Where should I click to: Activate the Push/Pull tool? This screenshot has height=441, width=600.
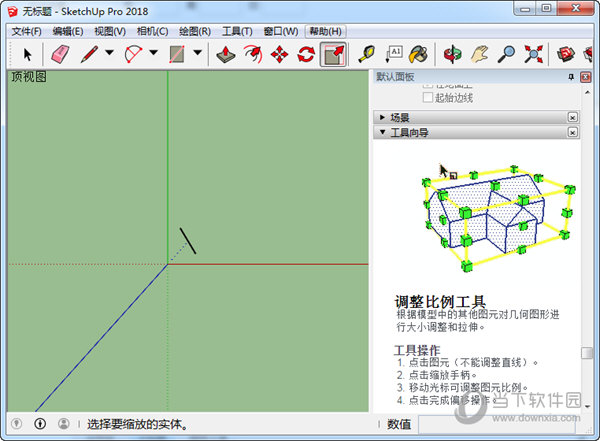[x=226, y=54]
